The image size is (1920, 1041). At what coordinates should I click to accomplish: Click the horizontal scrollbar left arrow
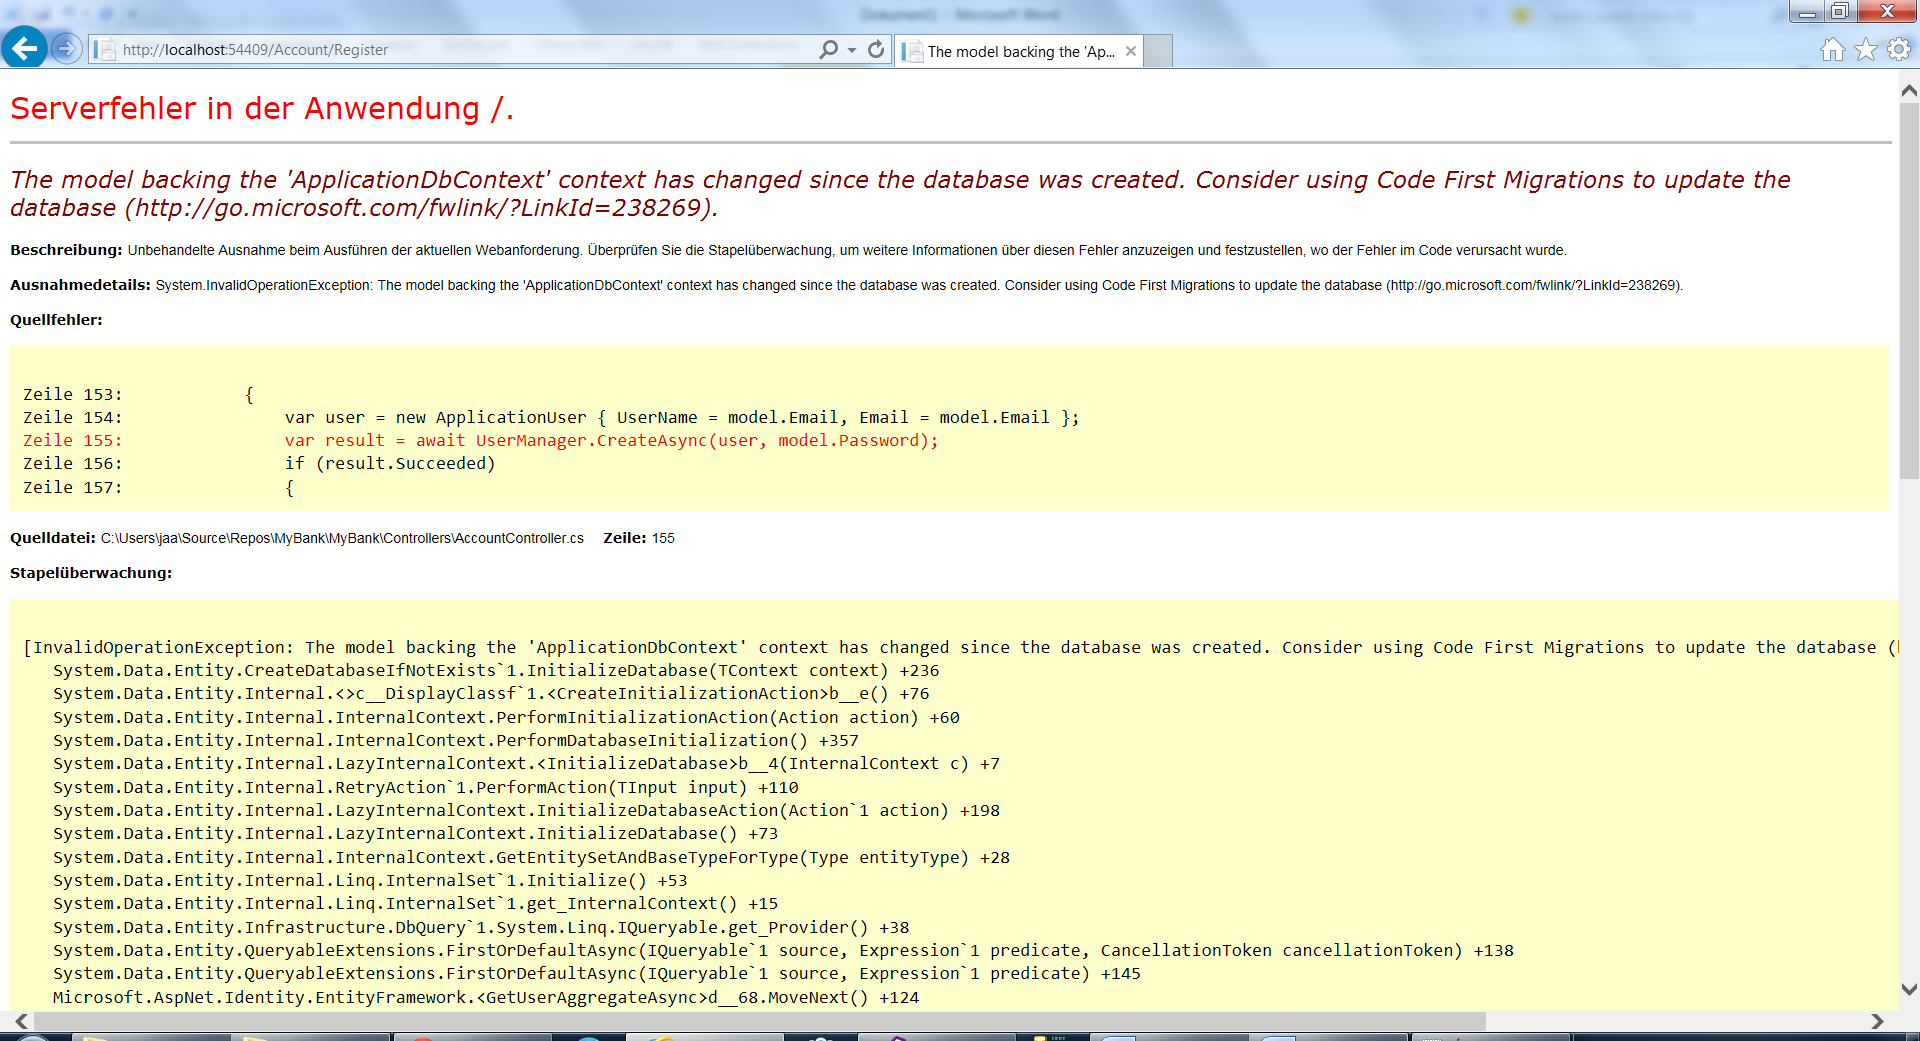pos(21,1021)
